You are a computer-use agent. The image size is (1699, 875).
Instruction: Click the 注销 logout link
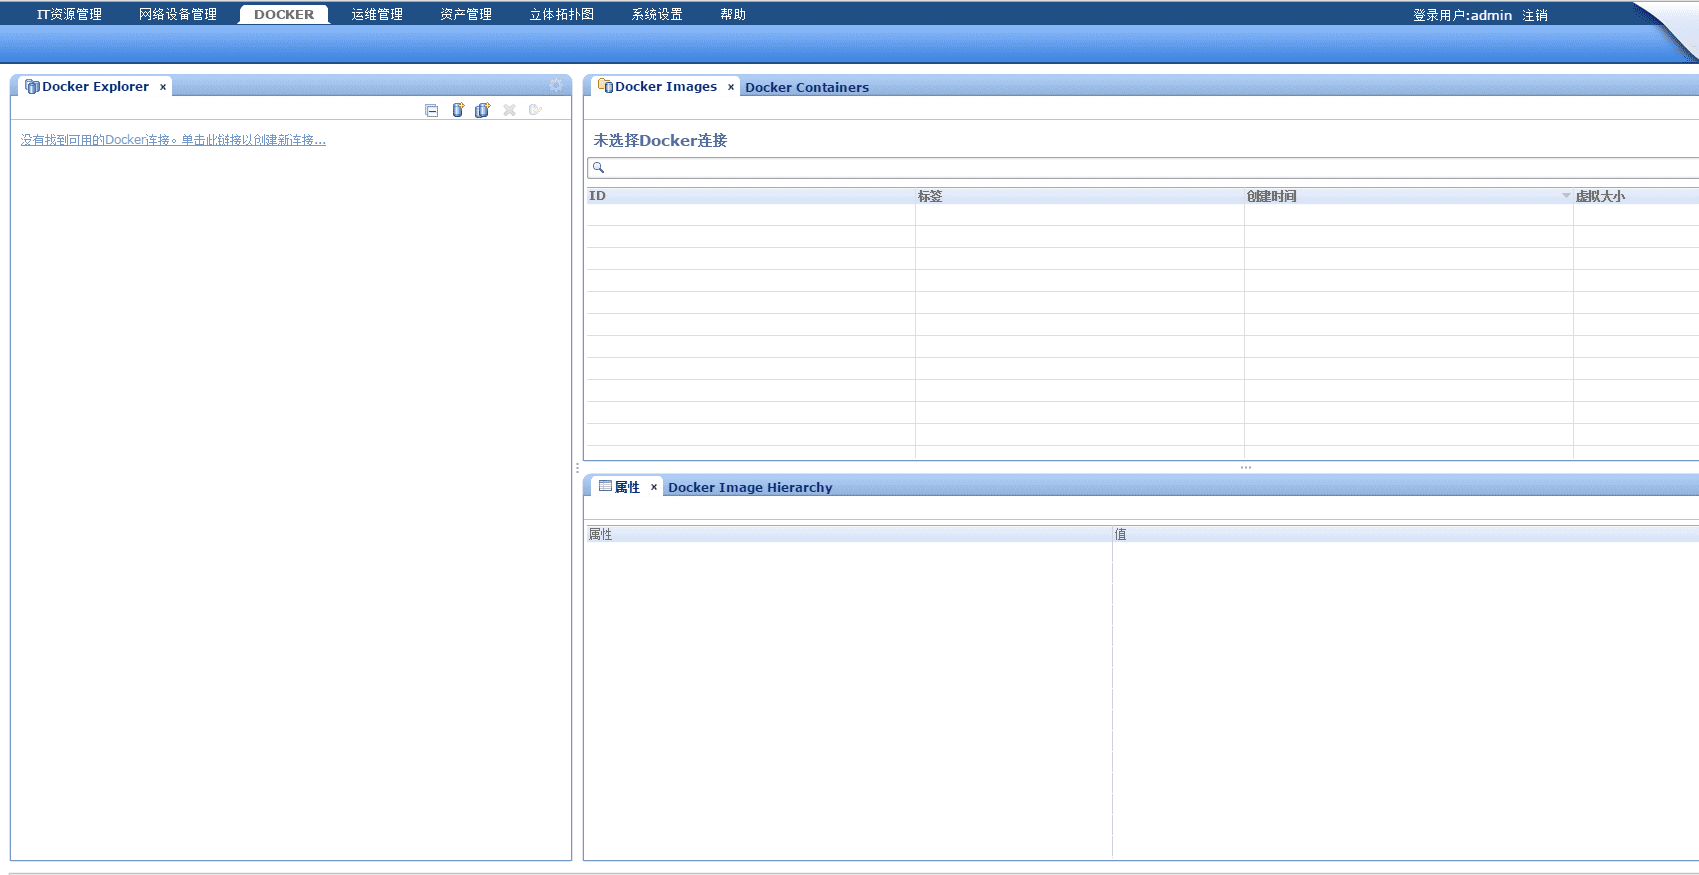(x=1535, y=15)
